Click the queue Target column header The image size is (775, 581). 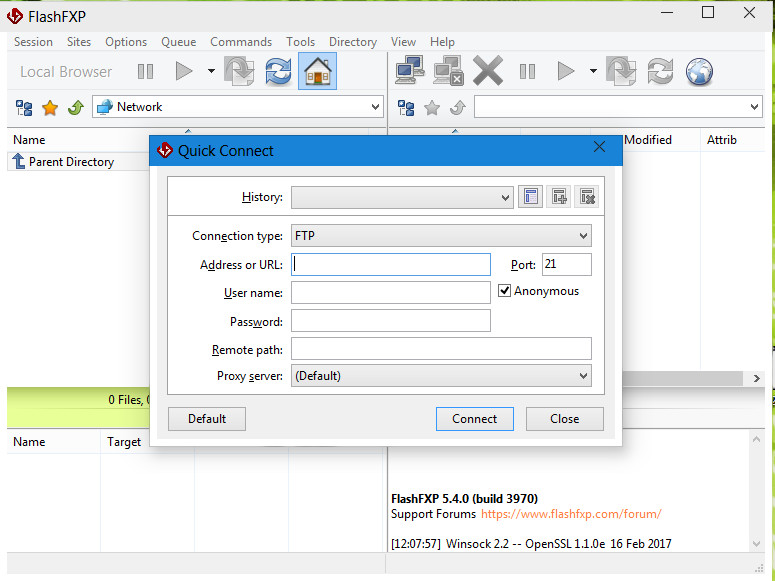[124, 442]
